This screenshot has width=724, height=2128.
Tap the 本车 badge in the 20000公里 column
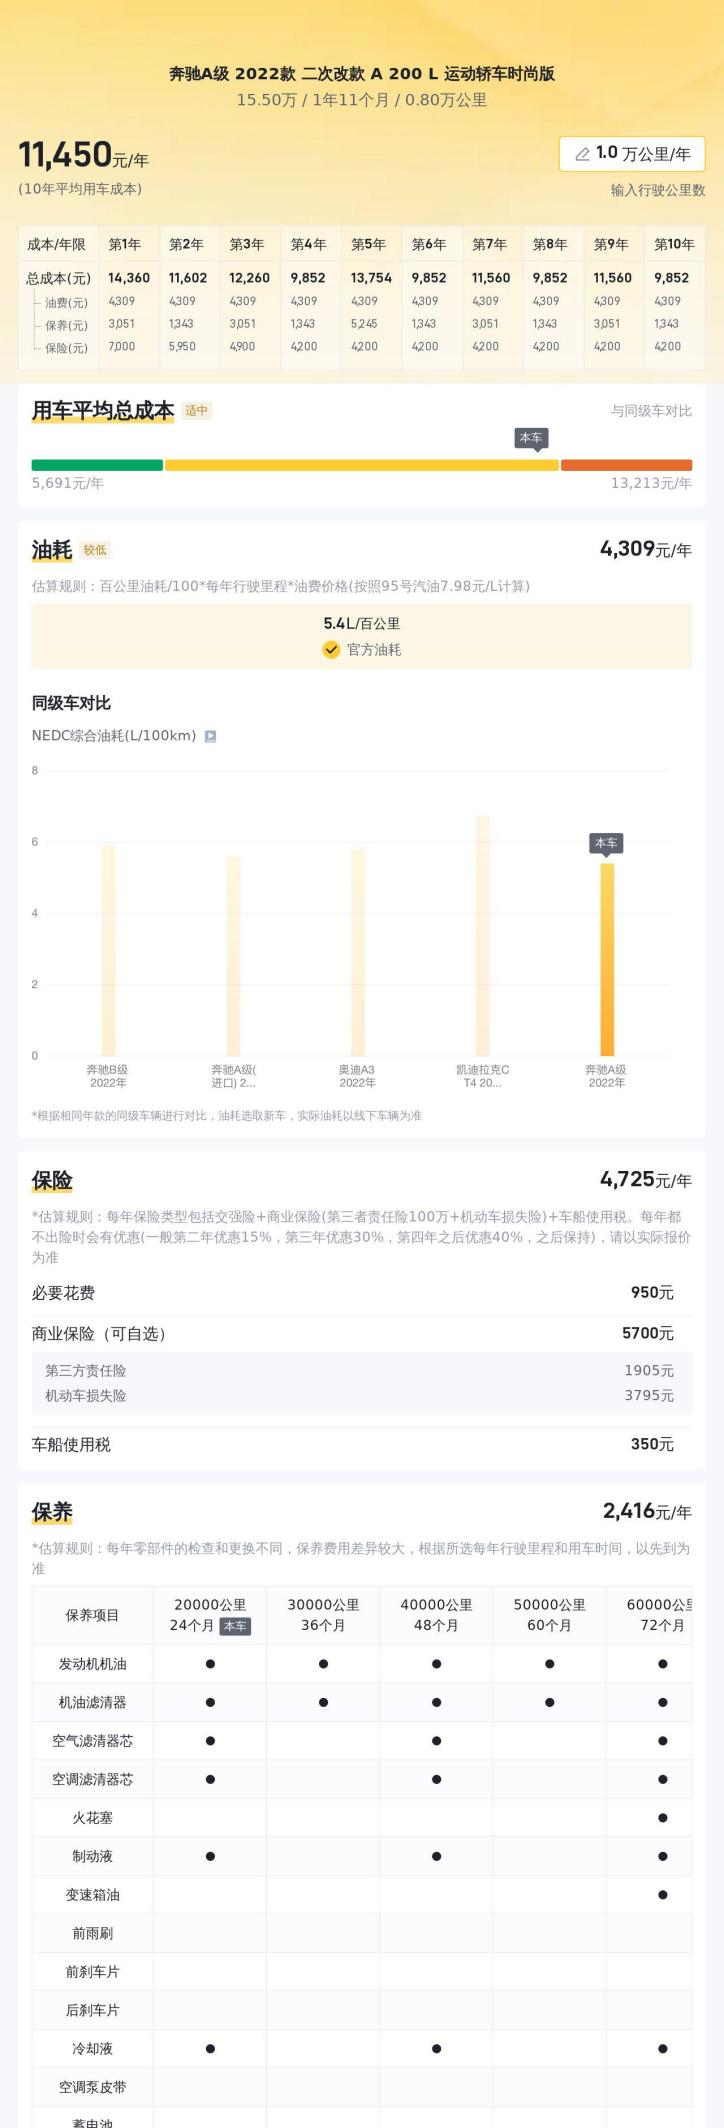pos(235,1626)
